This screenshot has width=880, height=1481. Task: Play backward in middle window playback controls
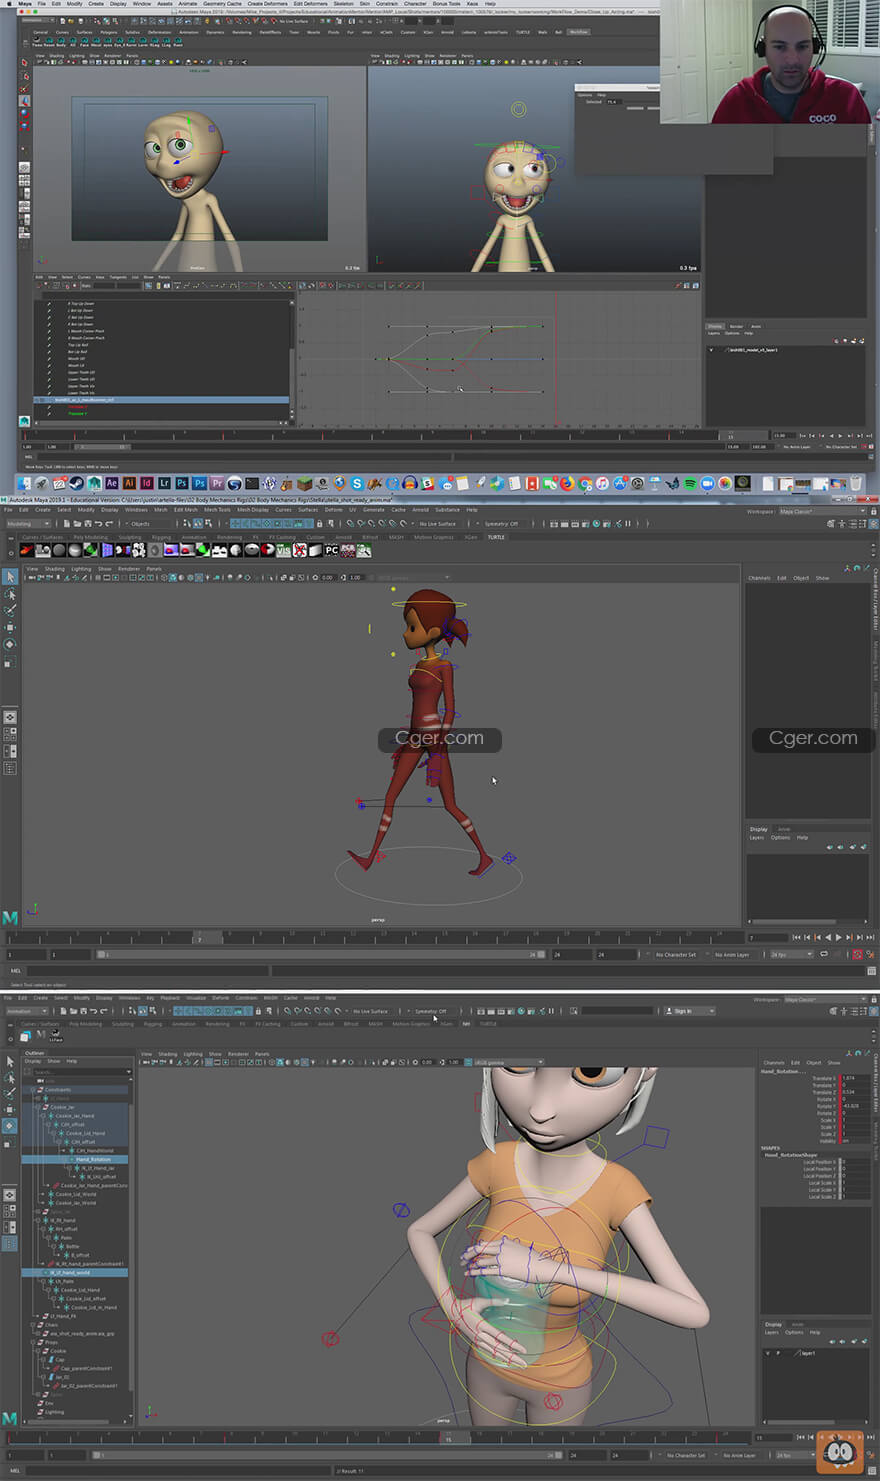[828, 938]
